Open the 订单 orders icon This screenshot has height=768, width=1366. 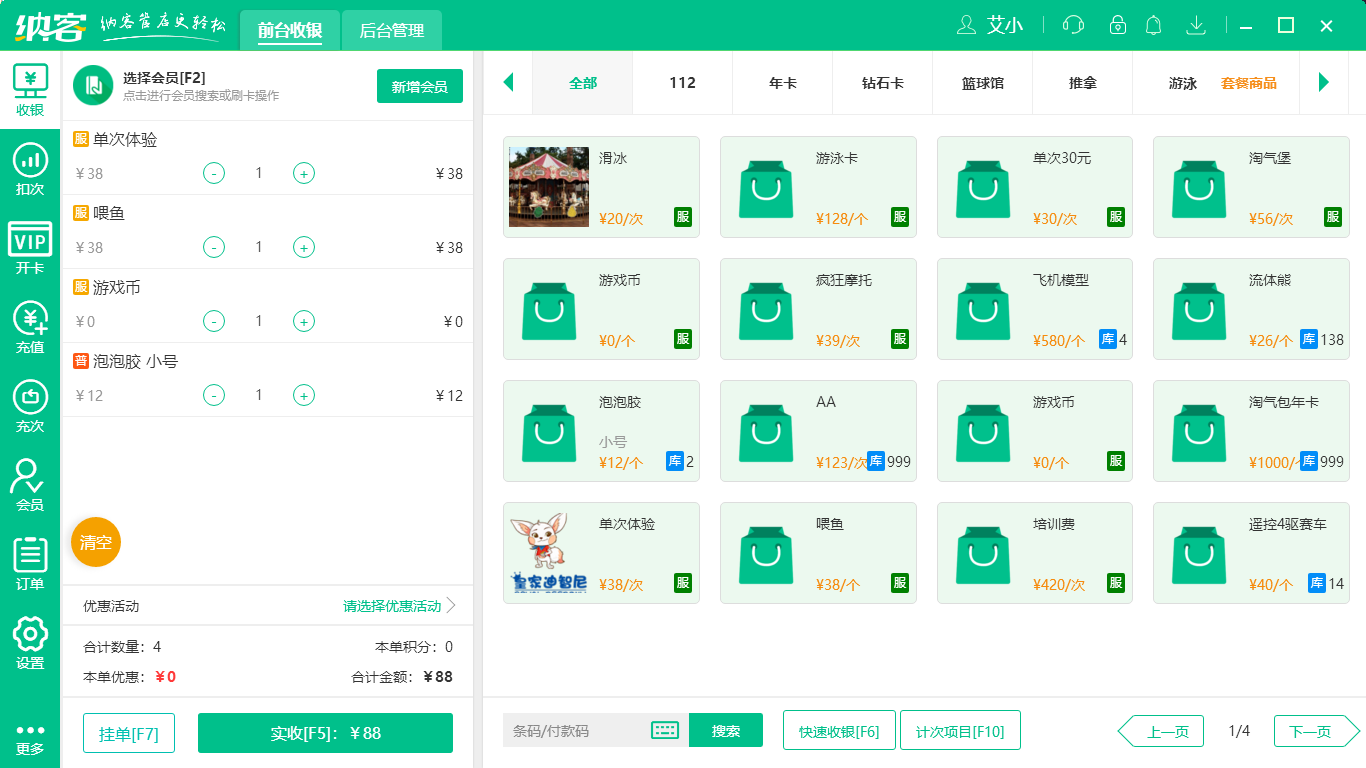coord(30,555)
